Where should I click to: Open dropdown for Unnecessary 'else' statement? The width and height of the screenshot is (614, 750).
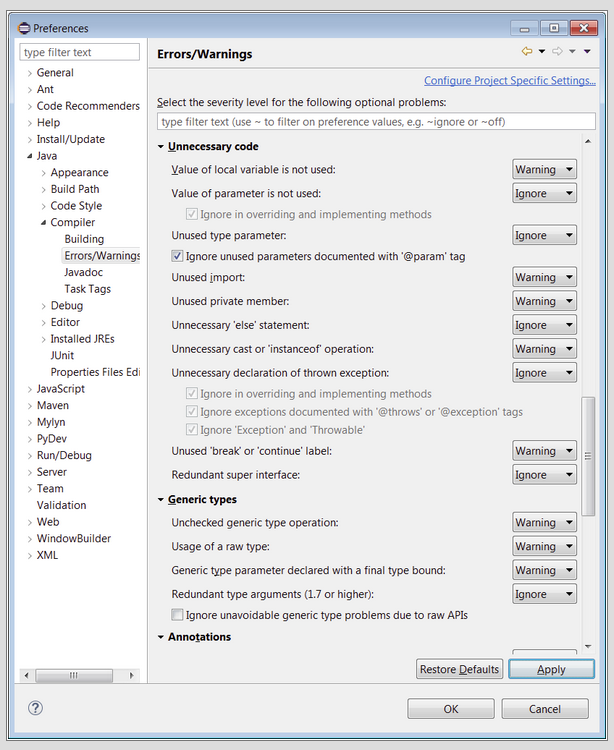(x=544, y=326)
